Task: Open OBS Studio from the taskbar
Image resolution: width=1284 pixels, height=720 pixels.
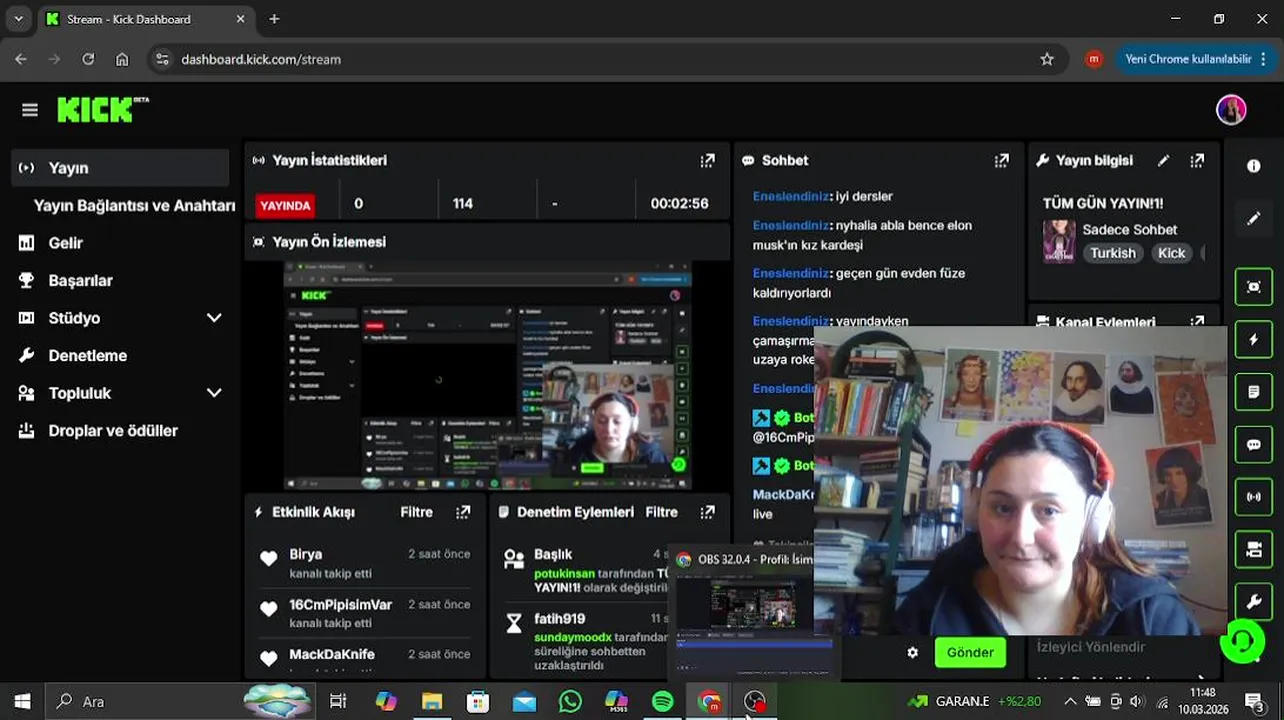Action: point(755,701)
